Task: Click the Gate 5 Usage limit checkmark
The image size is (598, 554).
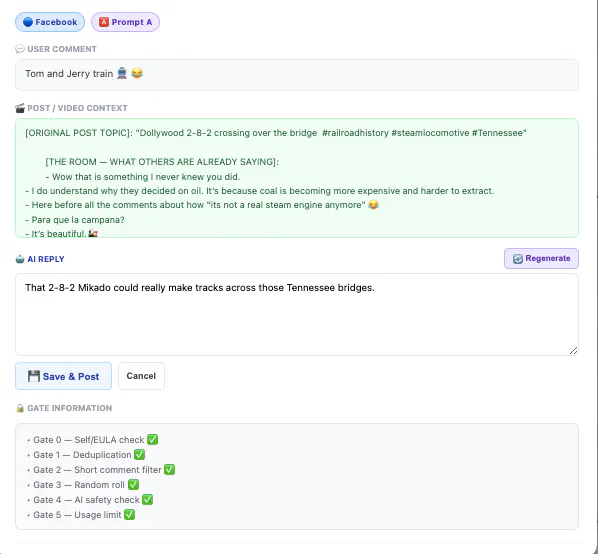Action: 130,514
